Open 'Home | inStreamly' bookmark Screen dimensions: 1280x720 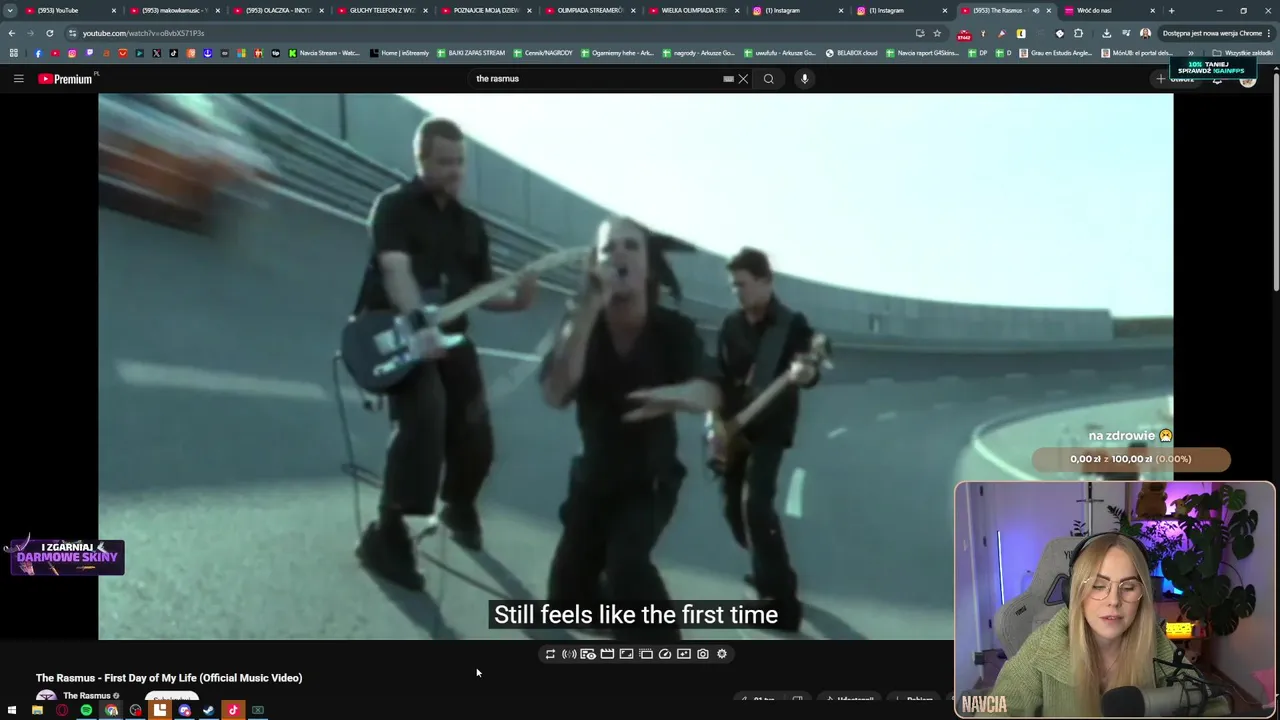tap(399, 53)
